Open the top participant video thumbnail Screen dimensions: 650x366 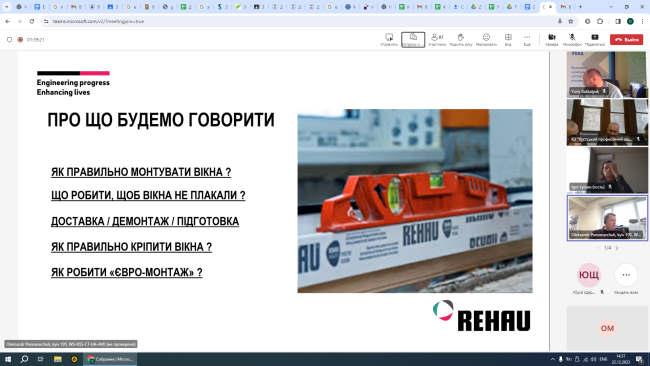tap(607, 75)
